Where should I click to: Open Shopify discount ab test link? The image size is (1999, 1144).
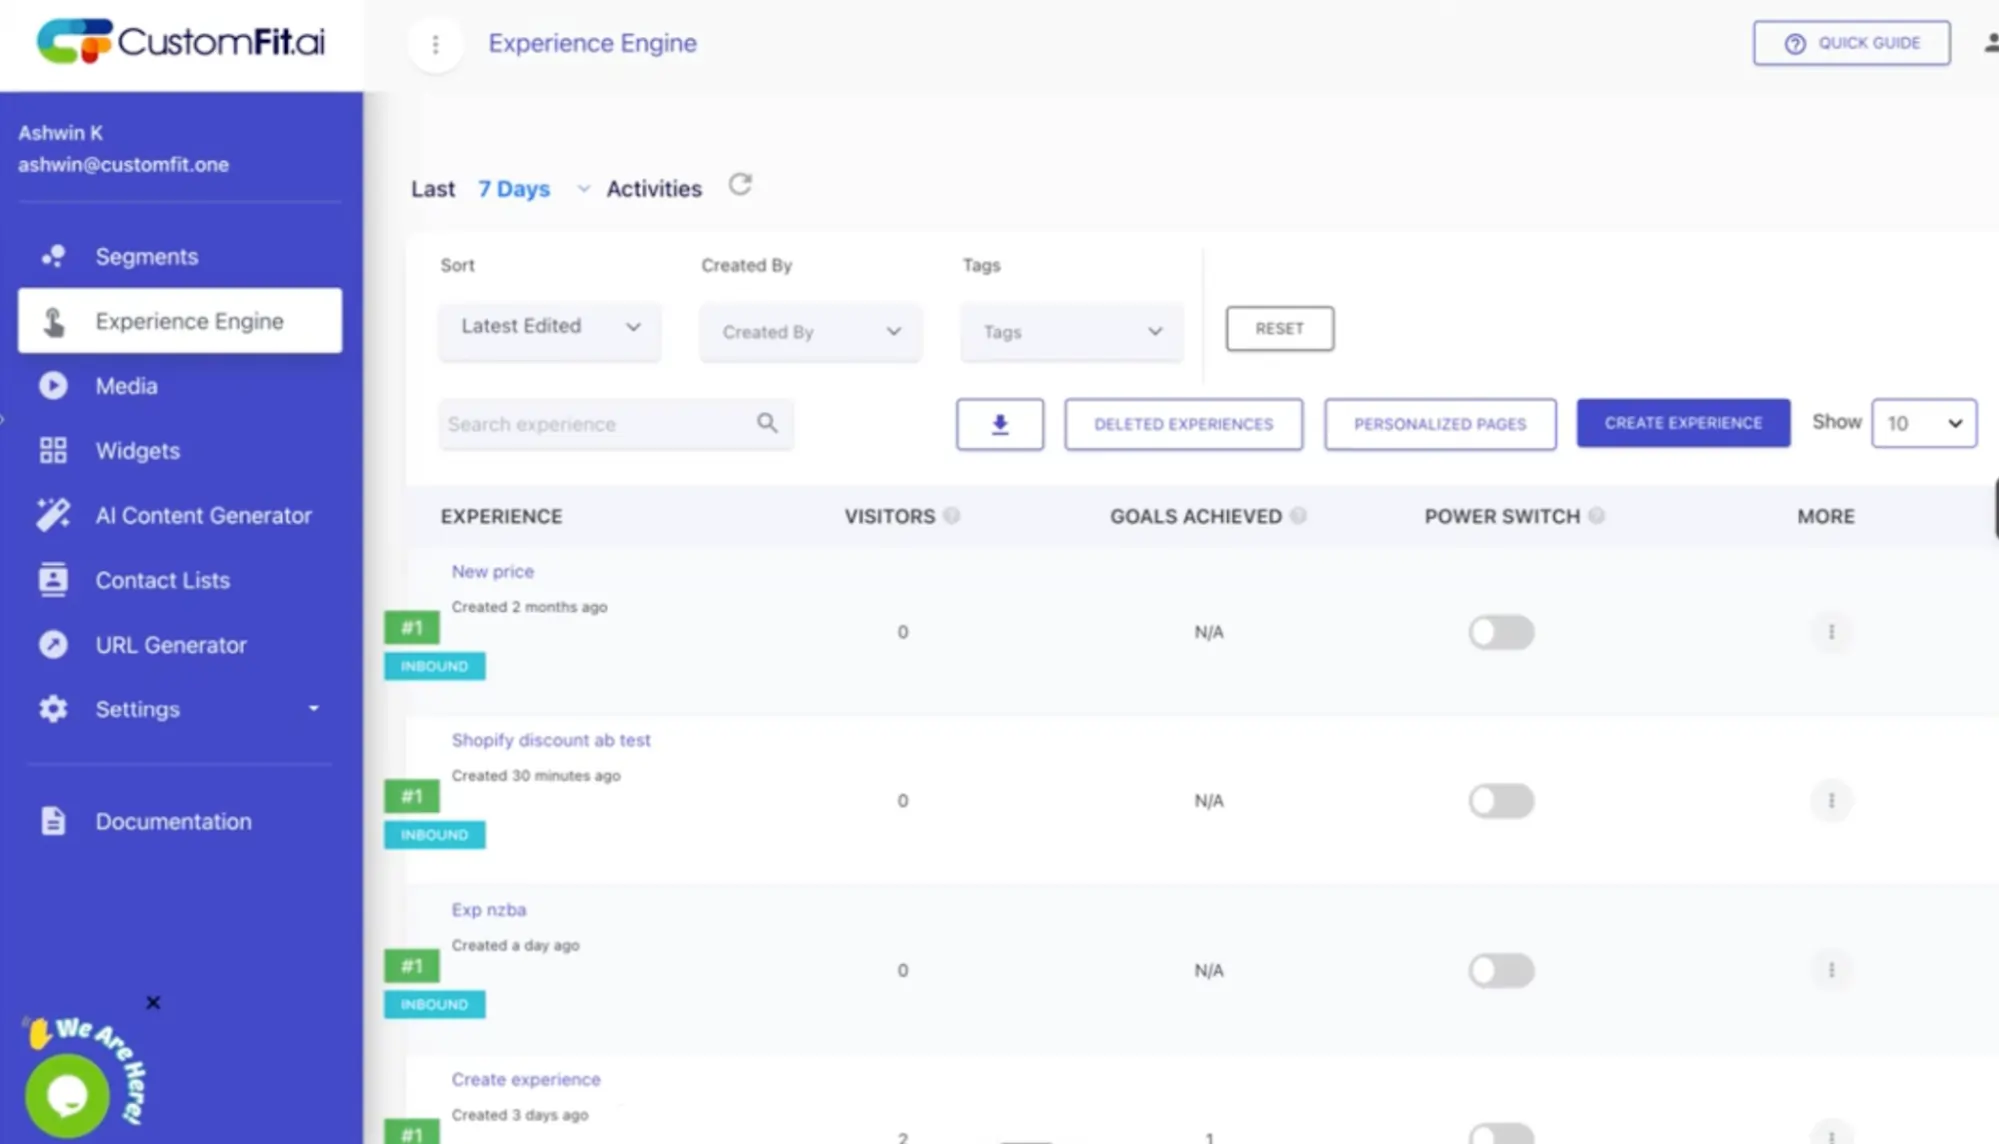(551, 740)
